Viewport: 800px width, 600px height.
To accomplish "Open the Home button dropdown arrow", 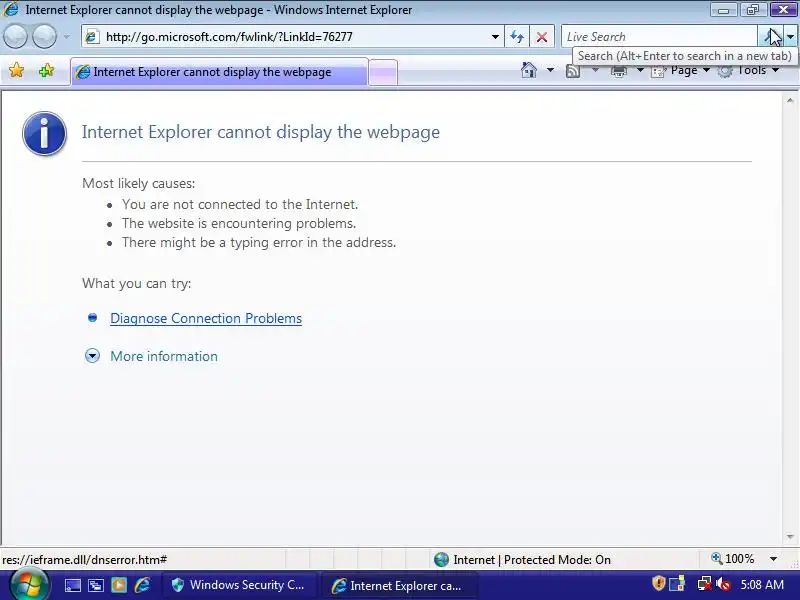I will click(550, 70).
